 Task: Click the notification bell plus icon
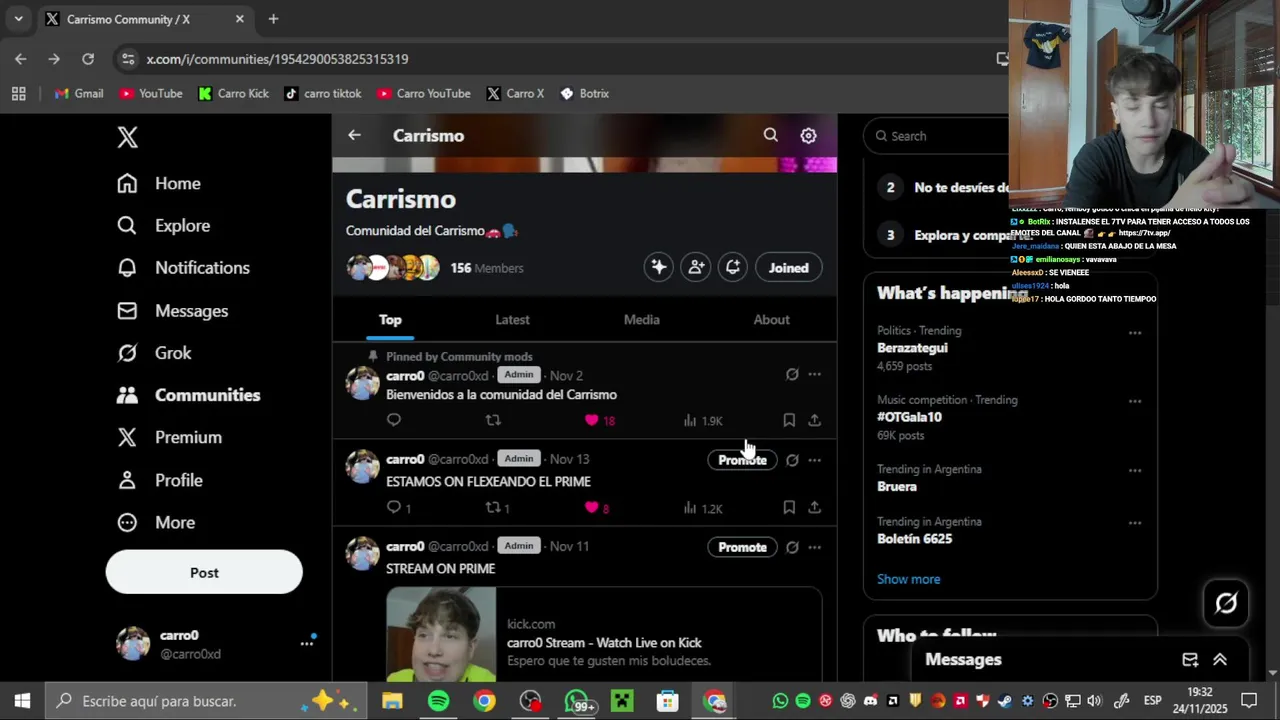coord(733,267)
